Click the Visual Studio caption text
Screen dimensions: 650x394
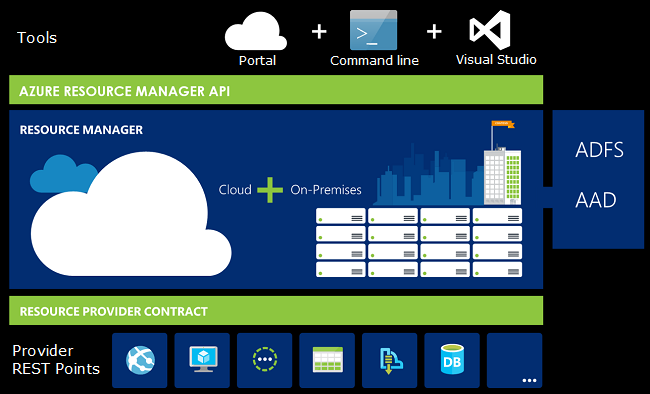[x=496, y=60]
